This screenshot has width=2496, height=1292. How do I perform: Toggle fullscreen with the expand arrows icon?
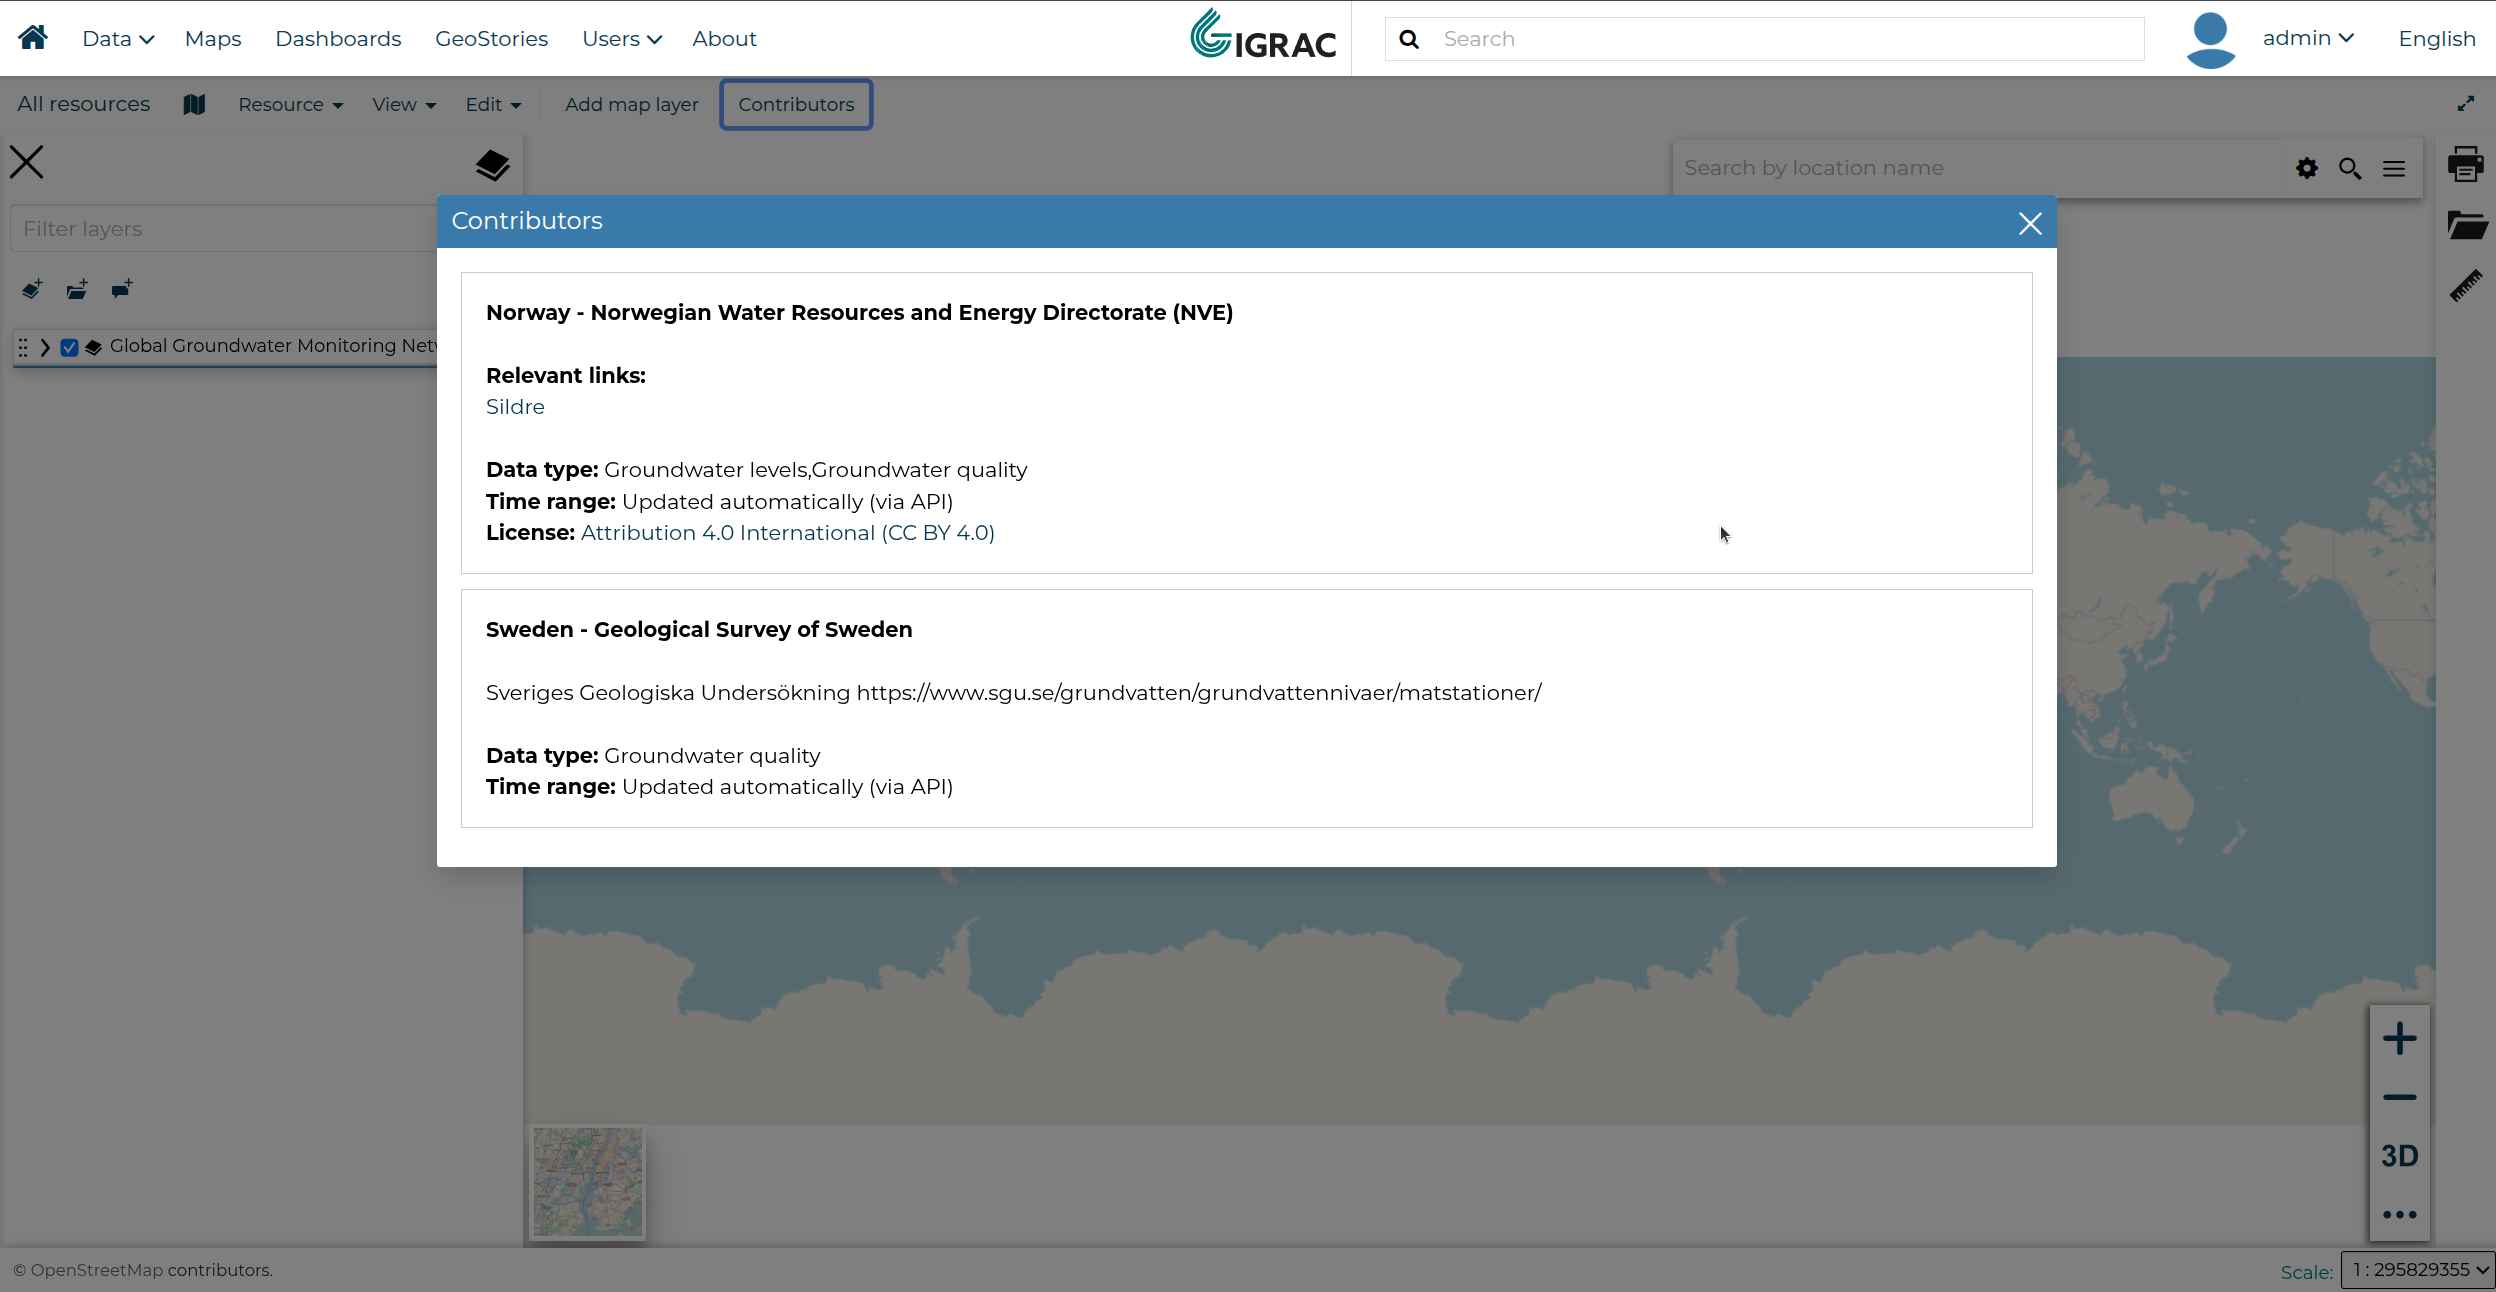[2466, 104]
